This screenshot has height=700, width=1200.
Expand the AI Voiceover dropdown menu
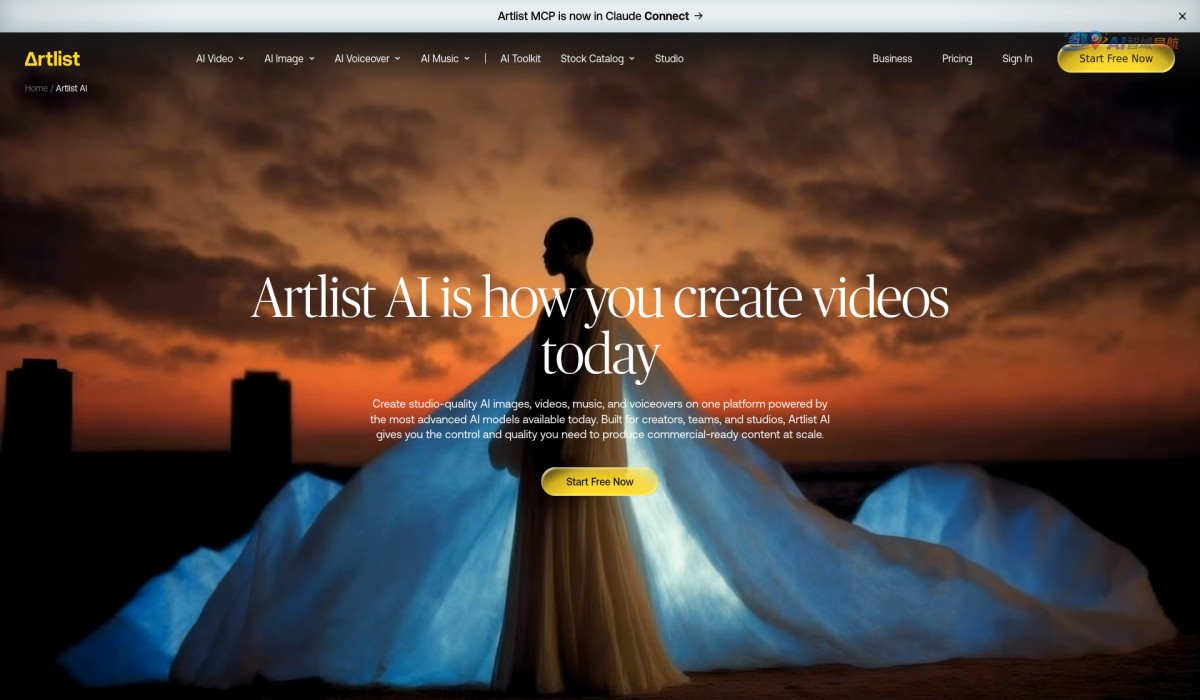(x=367, y=59)
